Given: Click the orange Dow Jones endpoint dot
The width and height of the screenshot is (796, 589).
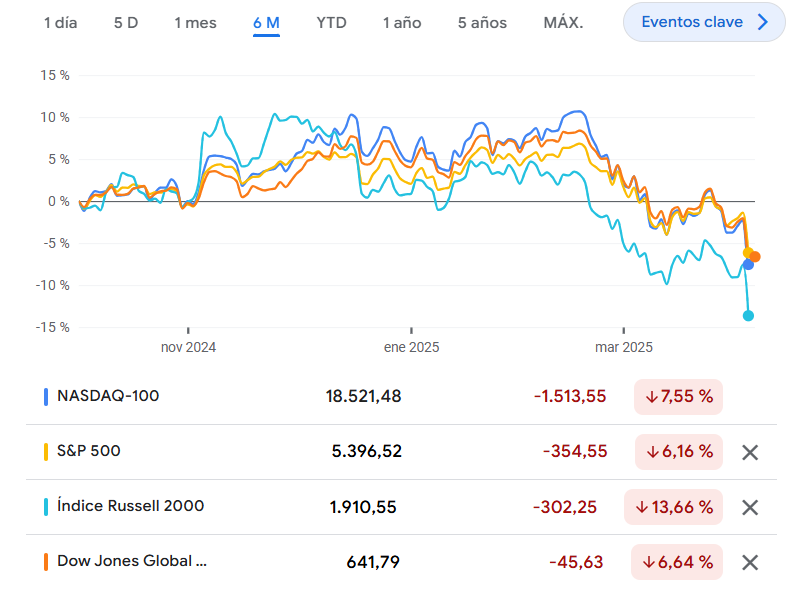Looking at the screenshot, I should click(755, 257).
